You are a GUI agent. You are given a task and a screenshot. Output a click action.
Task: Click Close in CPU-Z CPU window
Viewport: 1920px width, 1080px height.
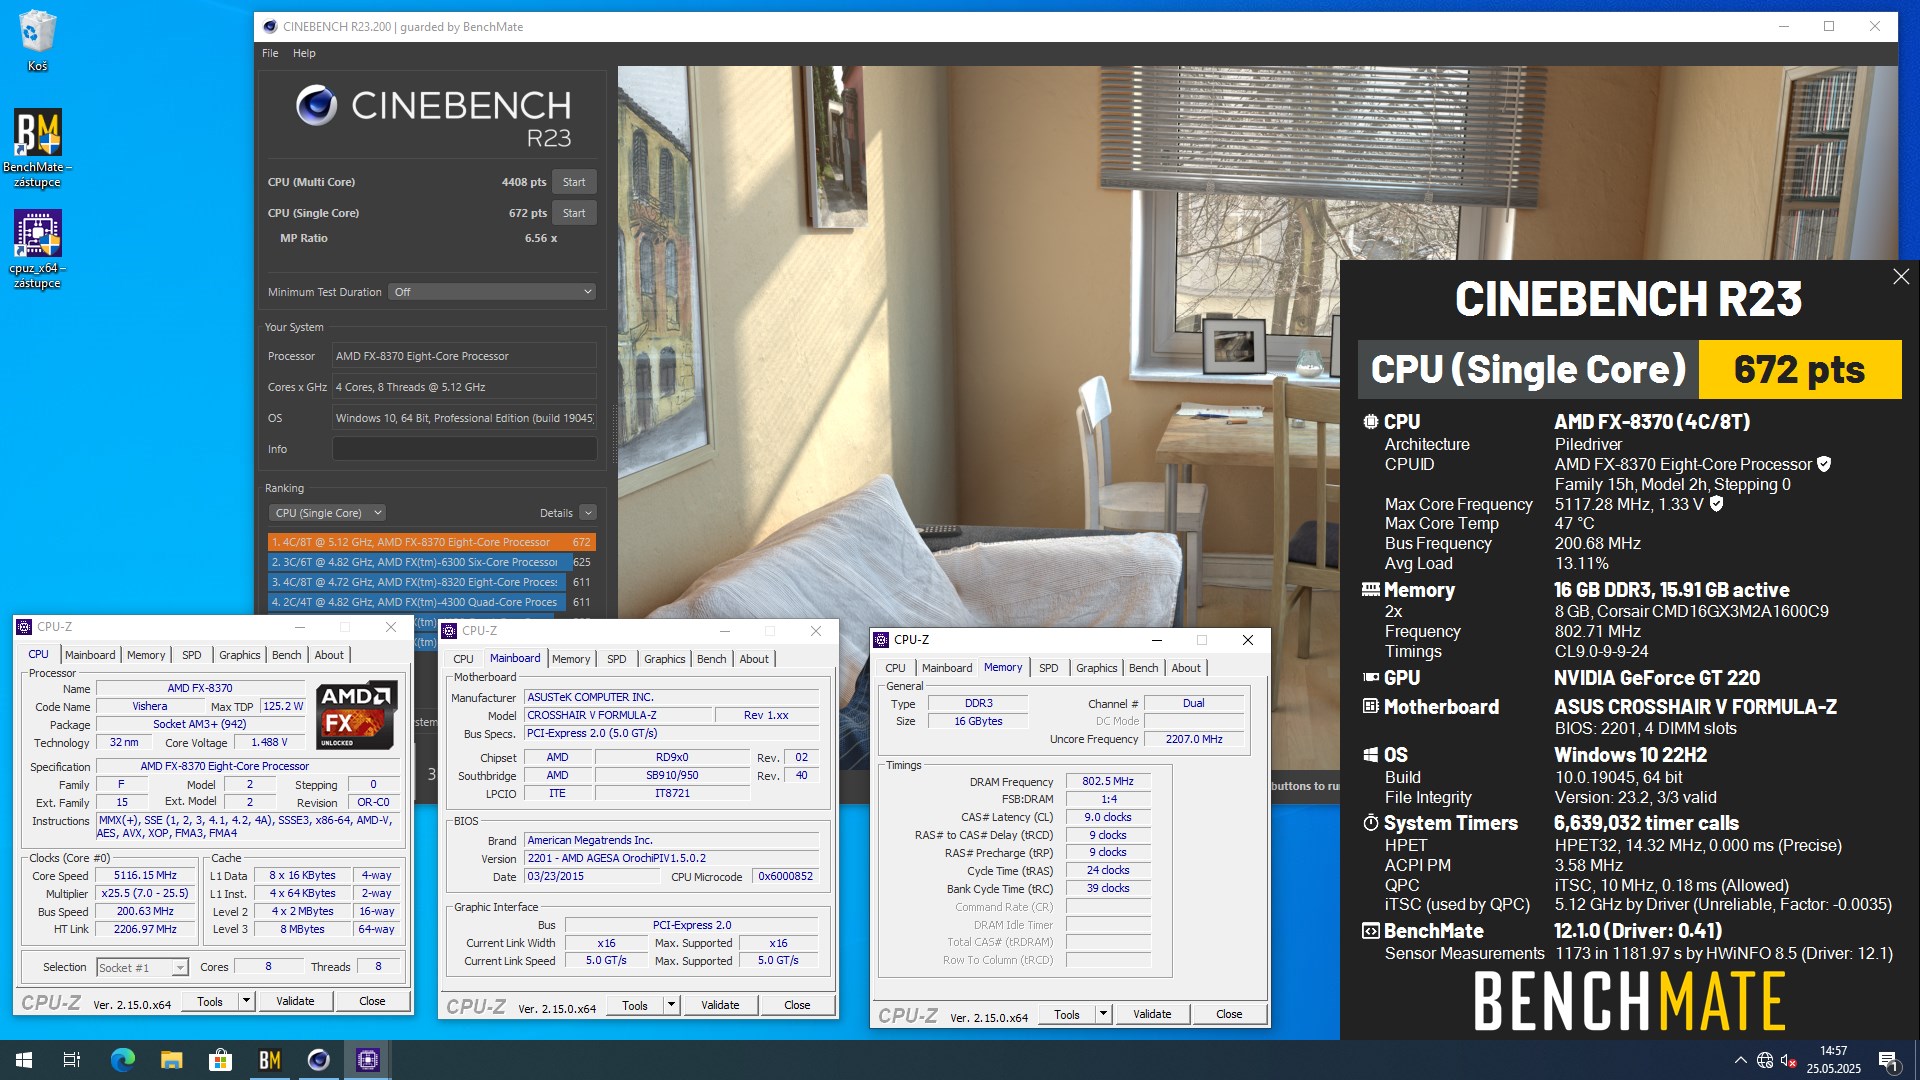pyautogui.click(x=372, y=1001)
